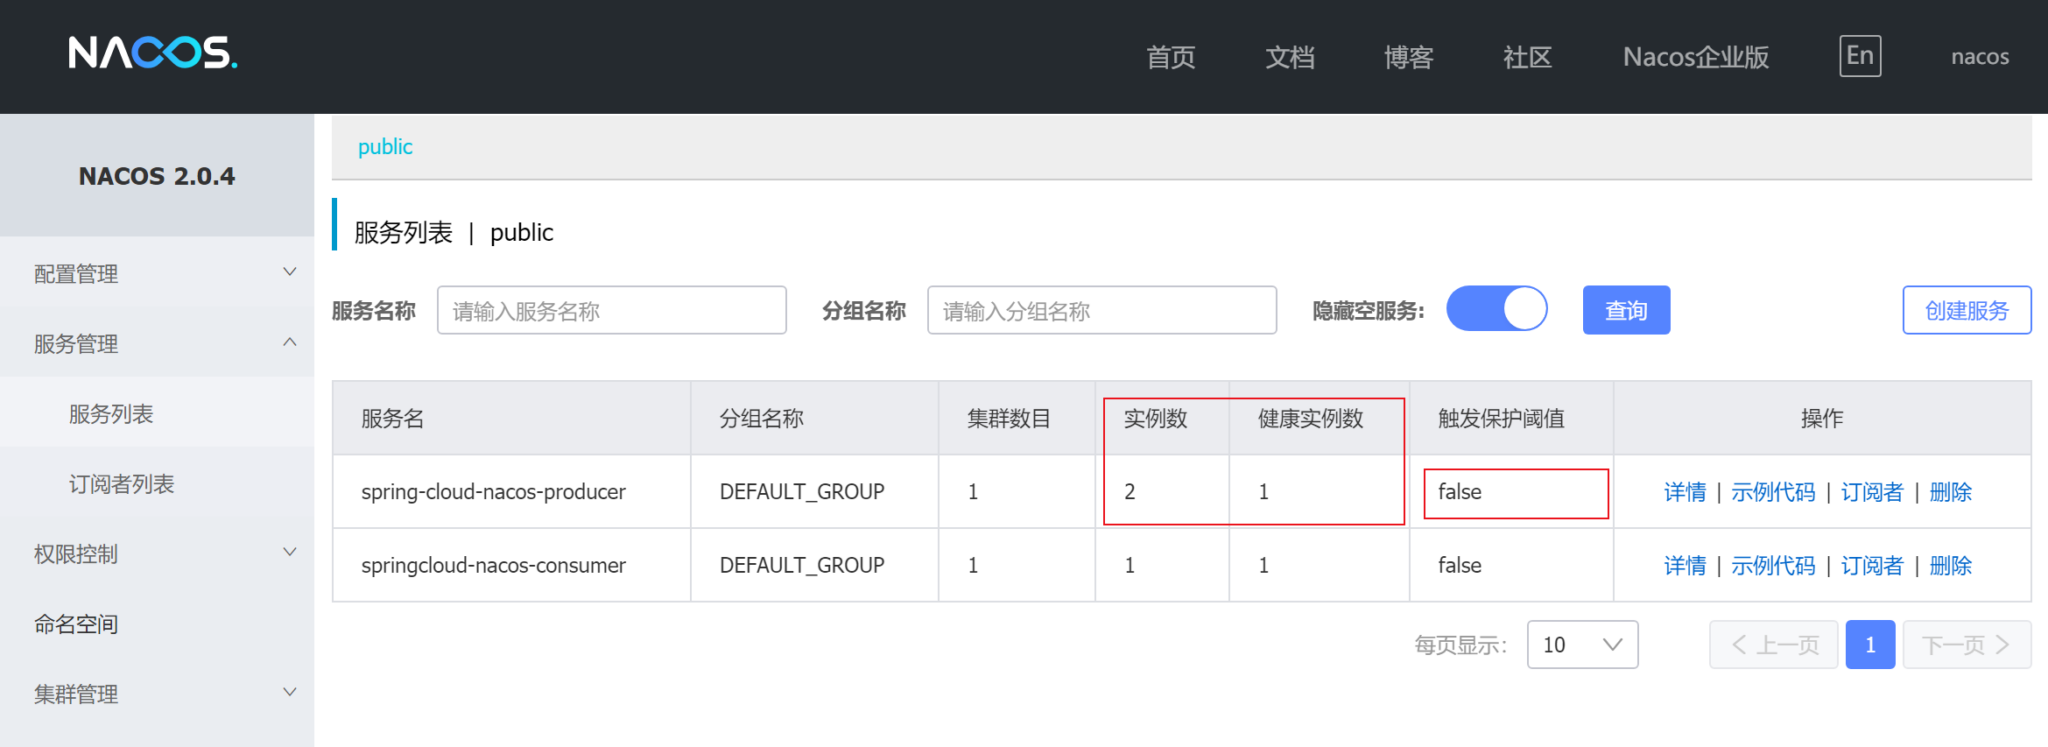Open 示例代码 for spring-cloud-nacos-producer
Screen dimensions: 2048x747
(x=1773, y=492)
